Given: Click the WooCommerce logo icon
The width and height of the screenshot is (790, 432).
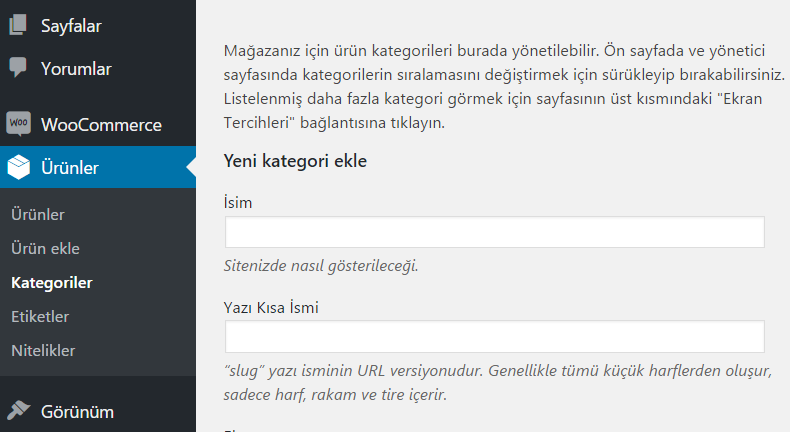Looking at the screenshot, I should click(18, 125).
